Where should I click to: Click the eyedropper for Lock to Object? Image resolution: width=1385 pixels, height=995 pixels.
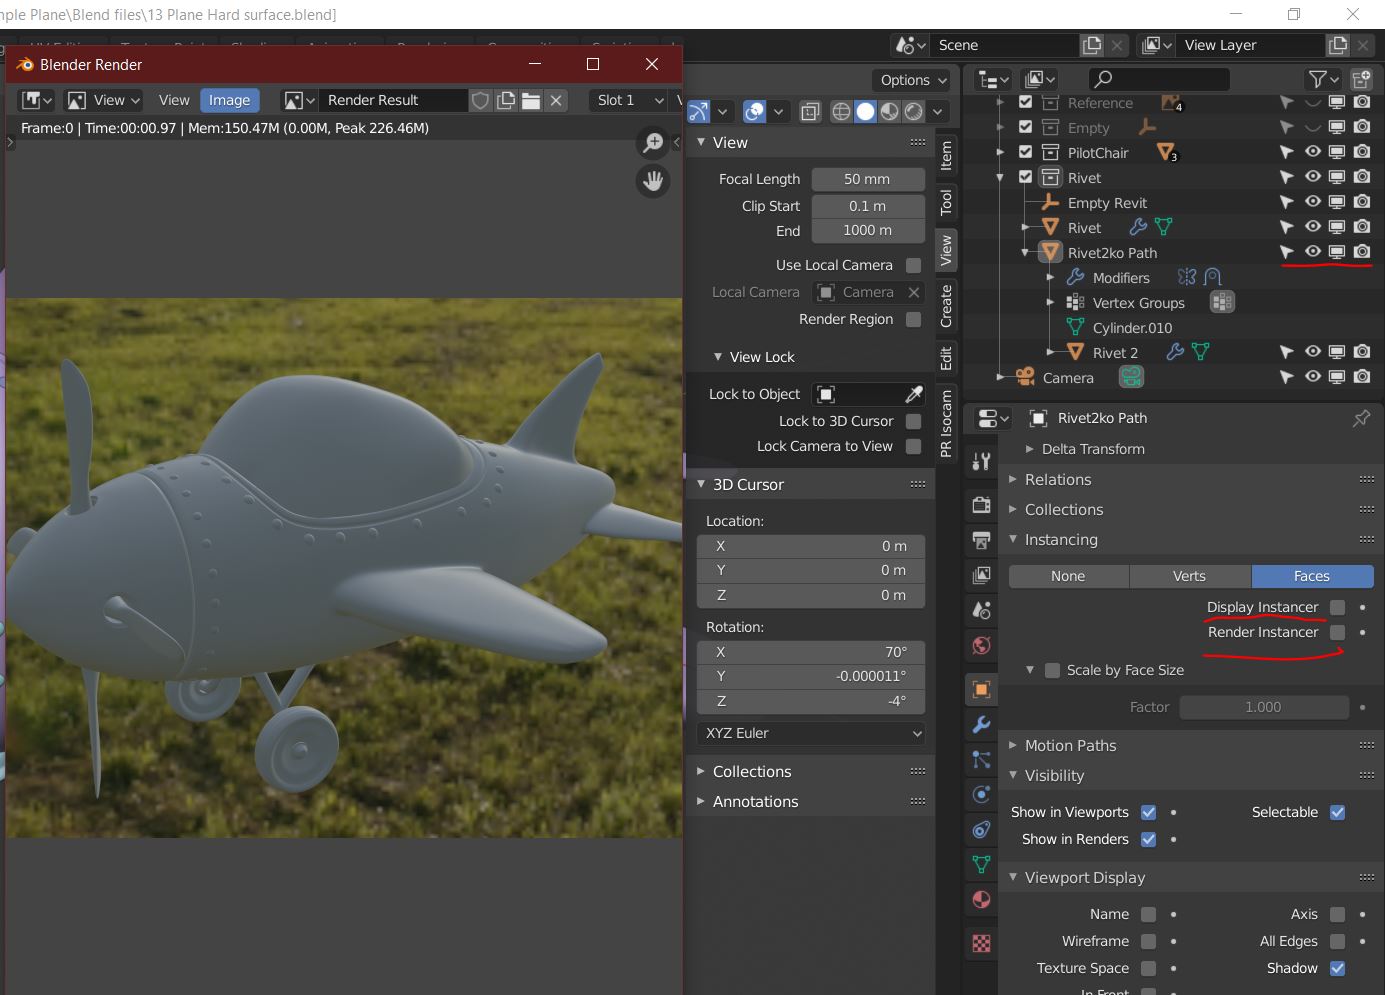914,394
